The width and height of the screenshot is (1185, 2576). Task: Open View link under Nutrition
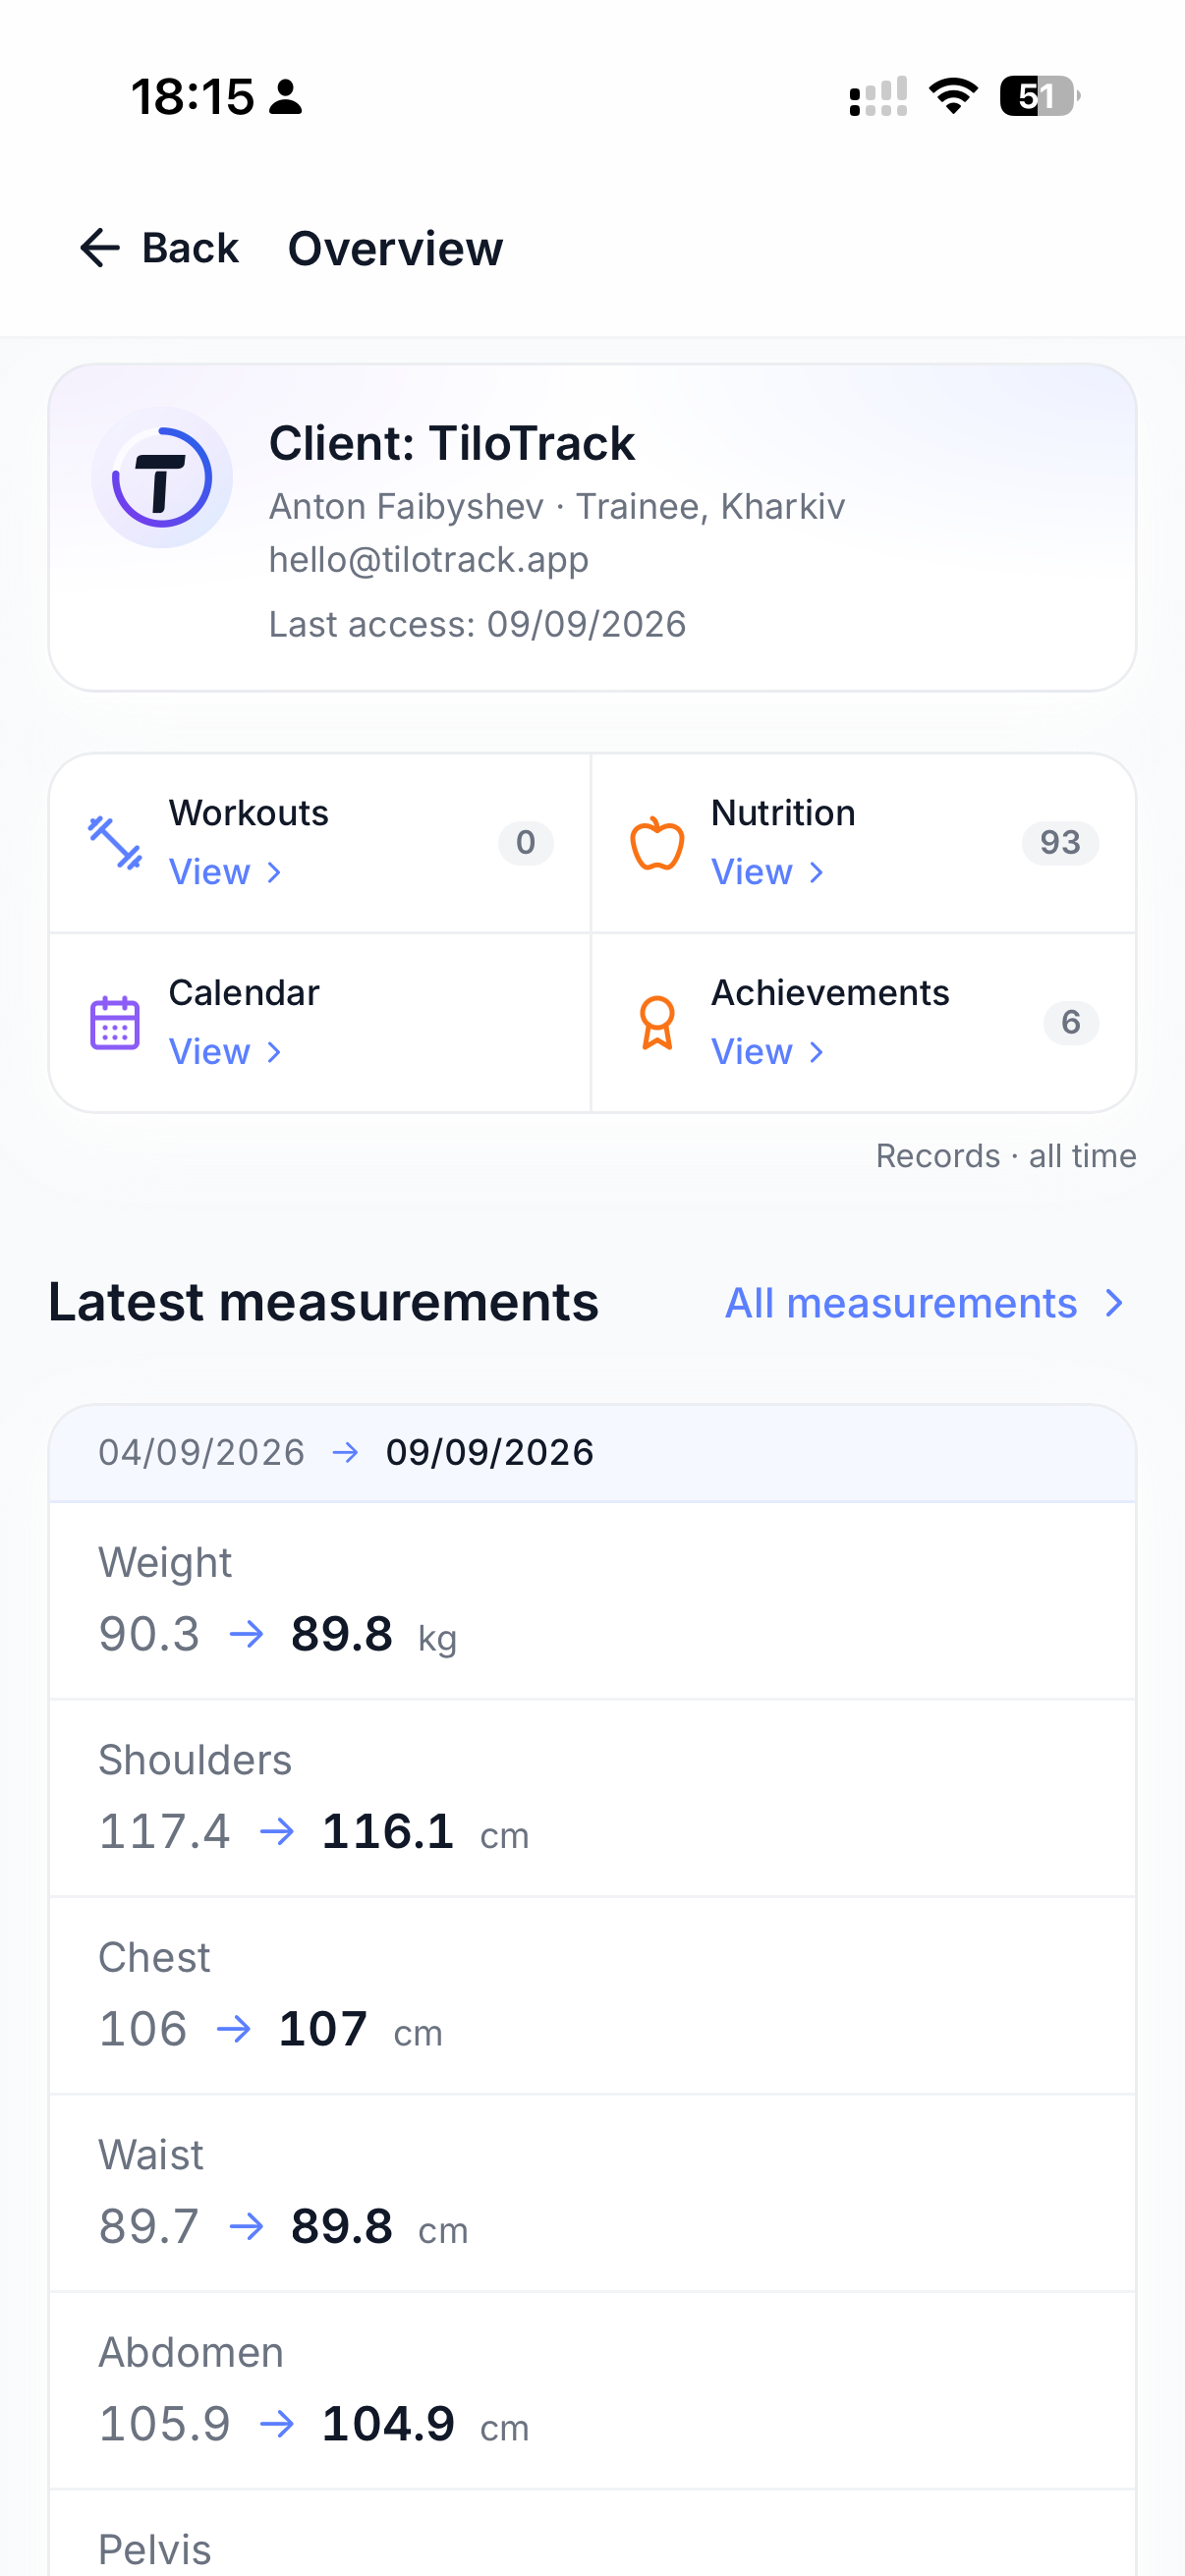coord(768,872)
